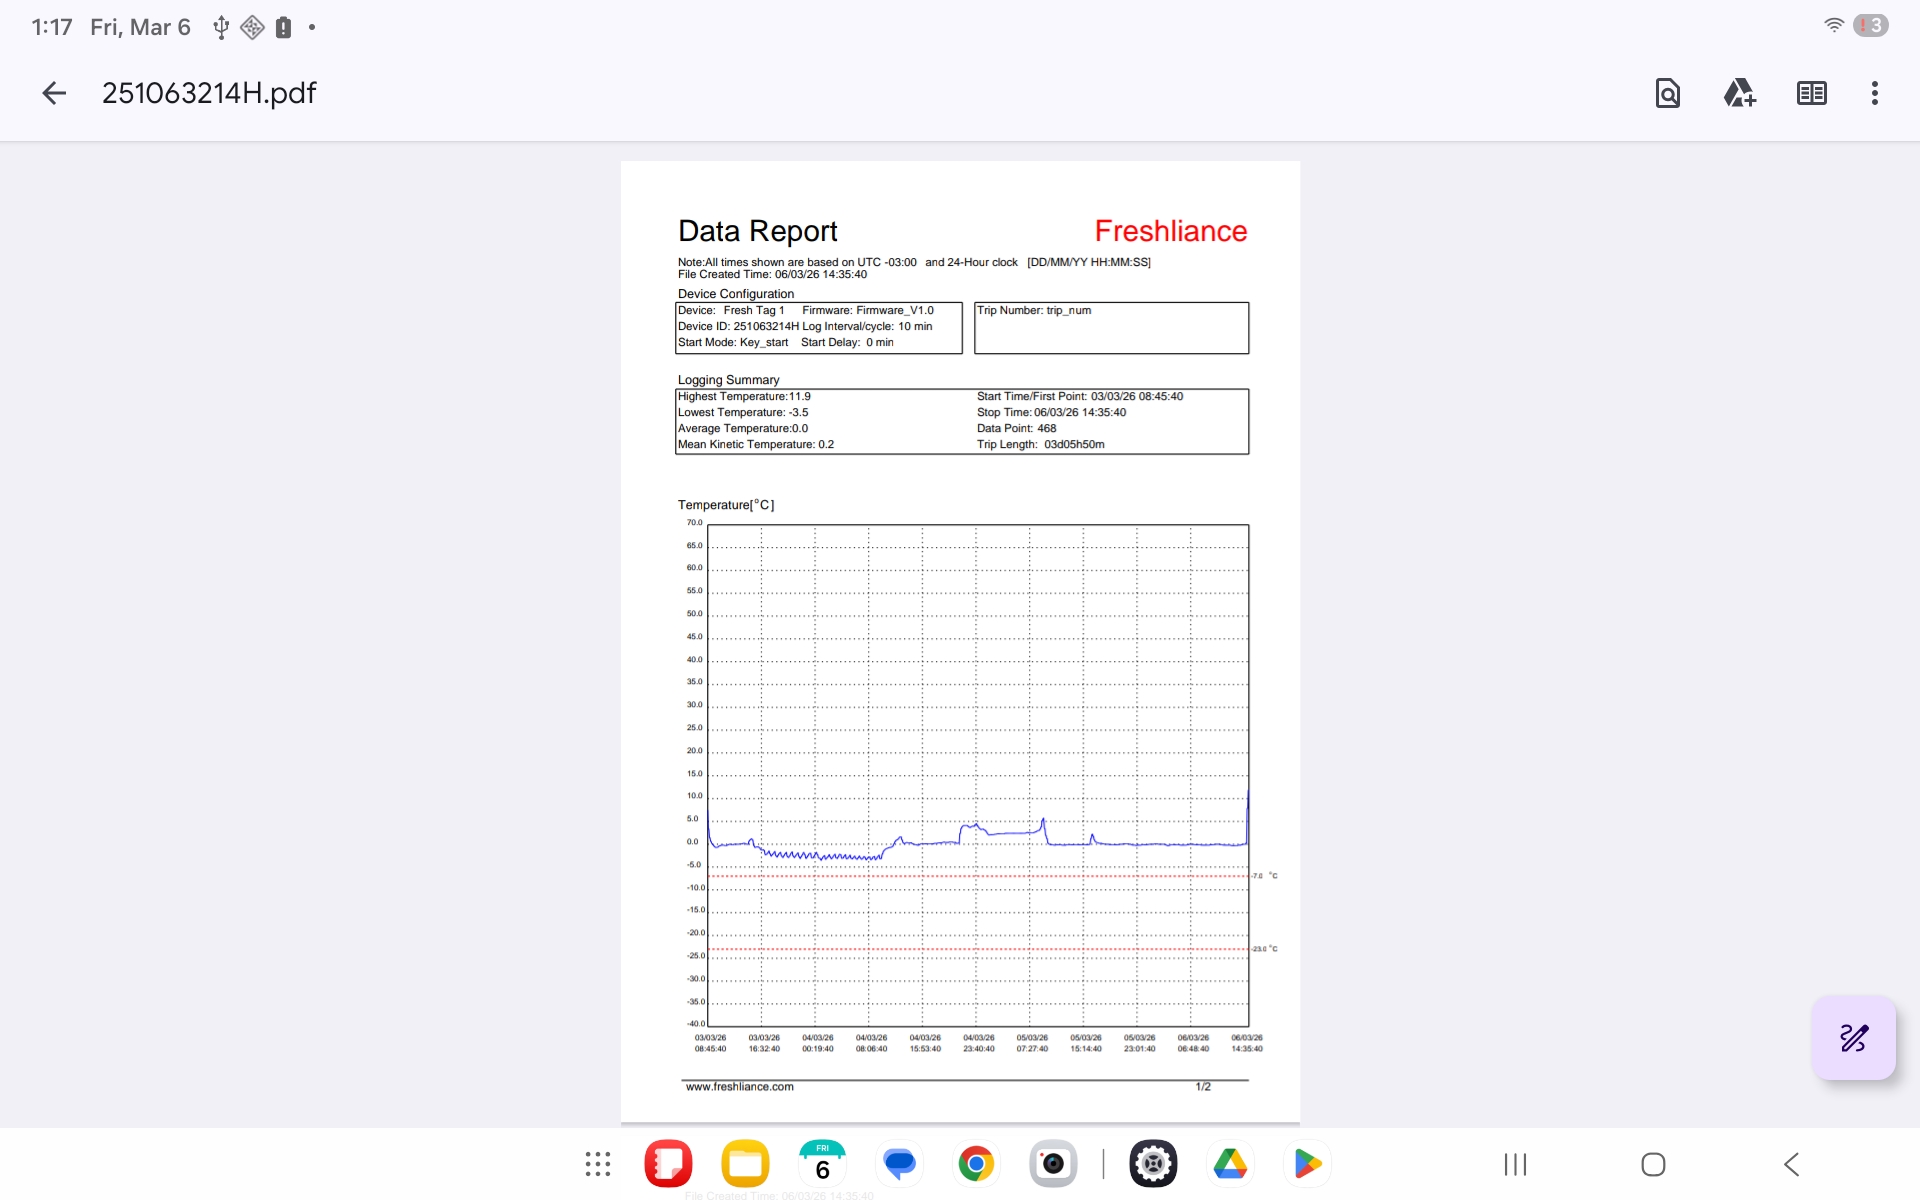Open the yellow Files app
The height and width of the screenshot is (1200, 1920).
pos(745,1164)
